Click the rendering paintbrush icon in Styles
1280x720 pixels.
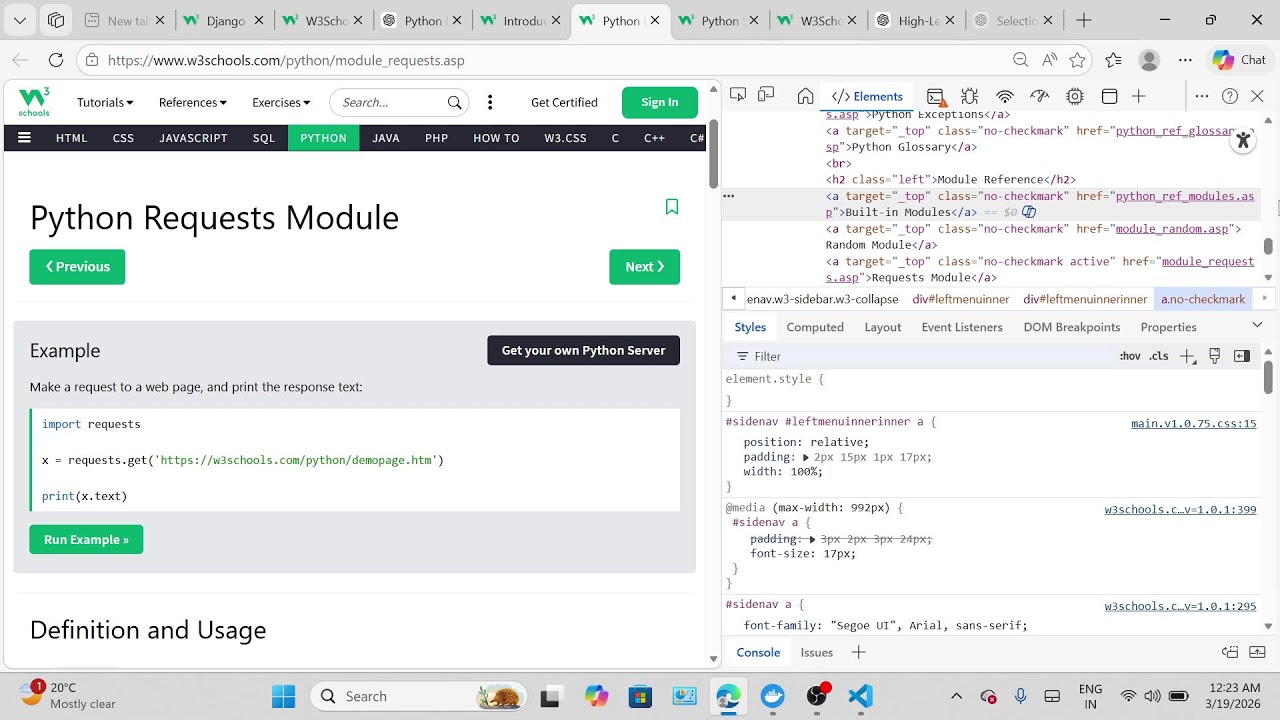click(x=1215, y=356)
